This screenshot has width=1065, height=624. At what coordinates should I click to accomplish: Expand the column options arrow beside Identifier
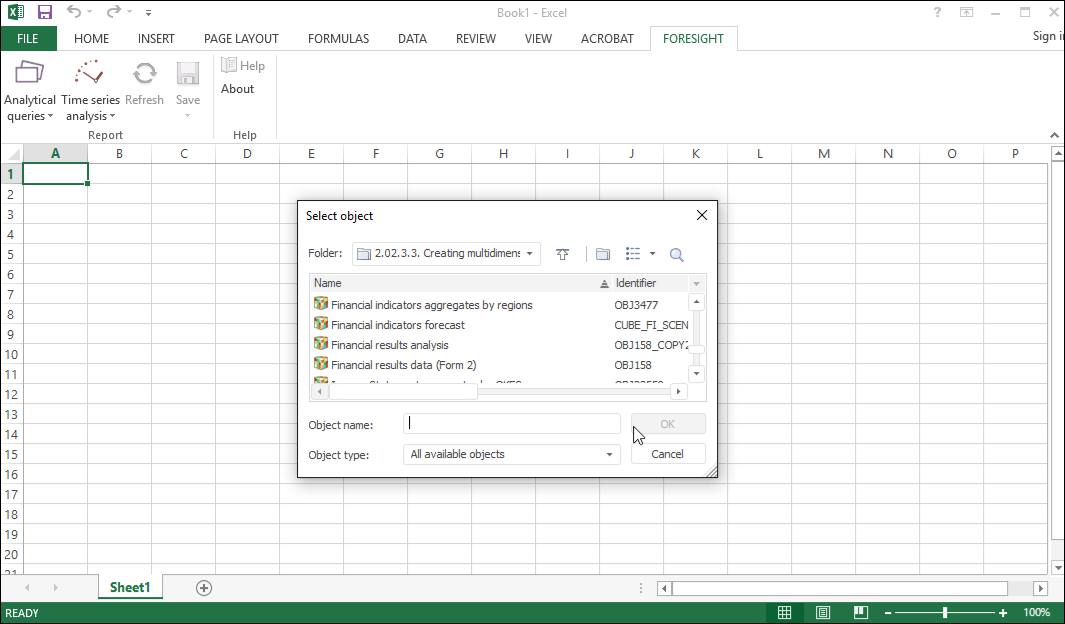(696, 284)
